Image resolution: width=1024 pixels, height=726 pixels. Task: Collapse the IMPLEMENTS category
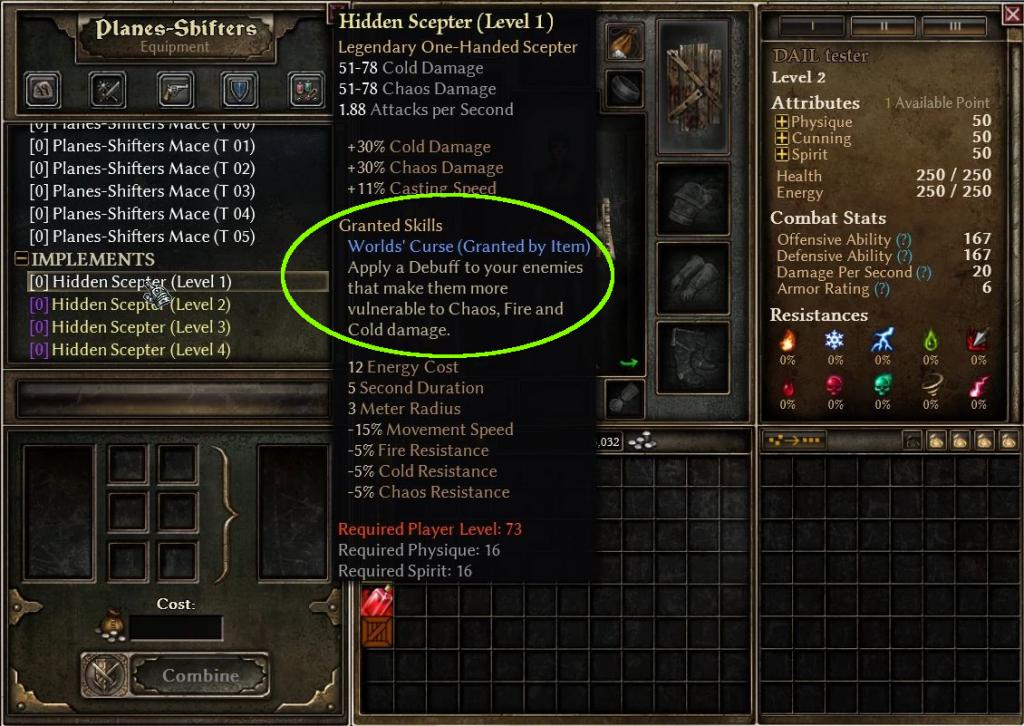(x=21, y=259)
